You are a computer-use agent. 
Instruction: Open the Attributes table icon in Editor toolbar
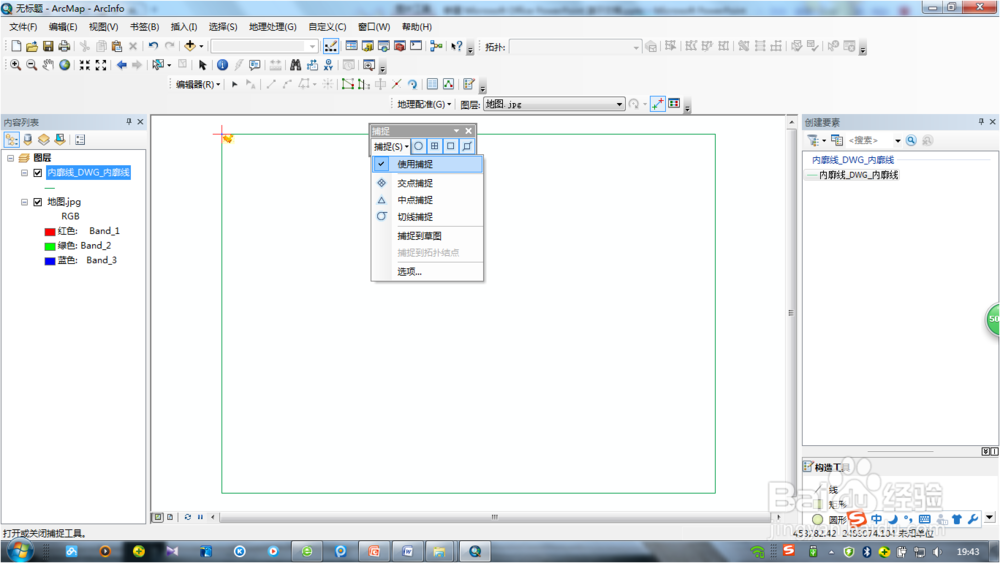[432, 84]
